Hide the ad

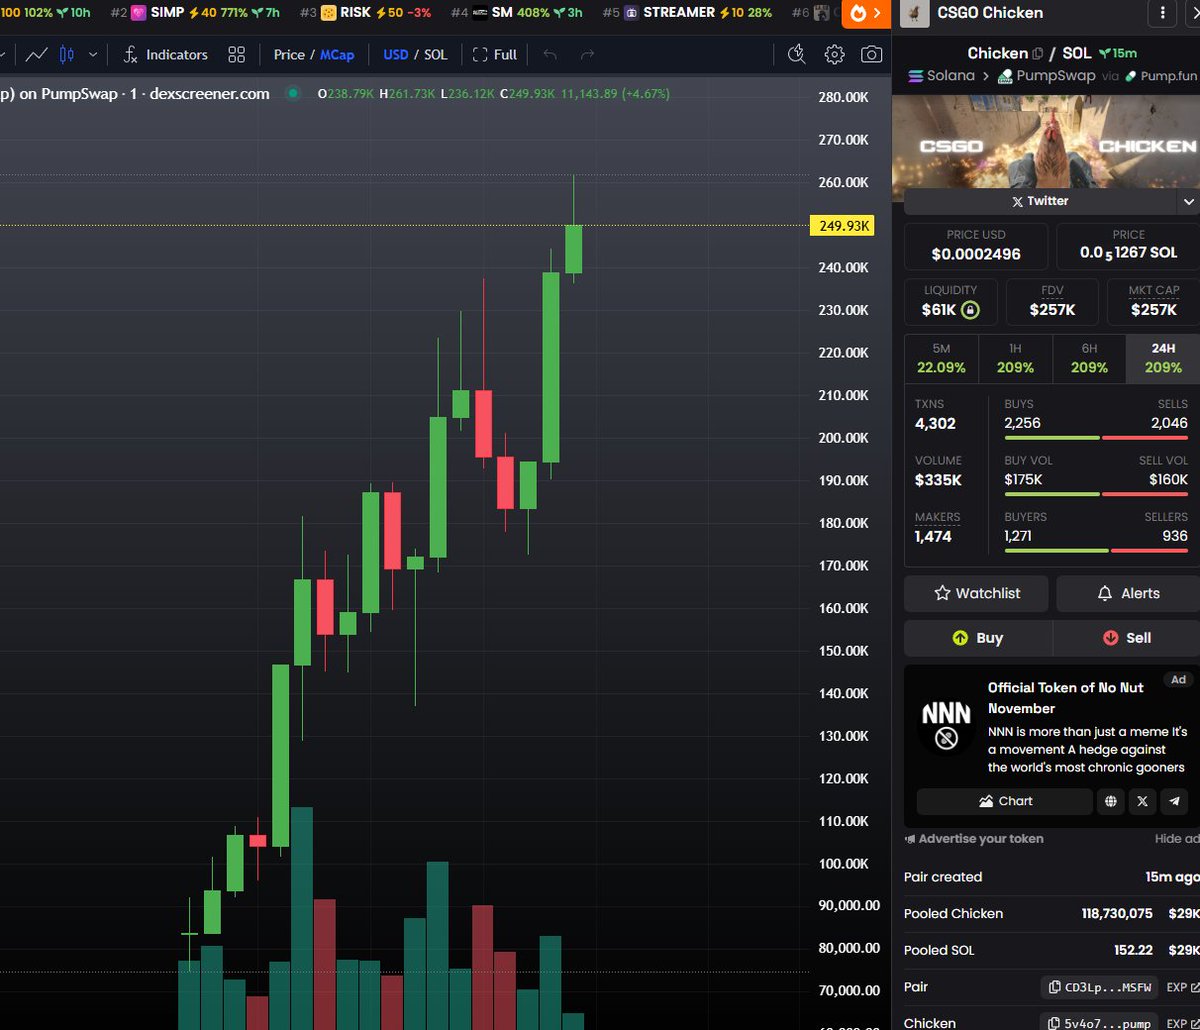coord(1175,839)
